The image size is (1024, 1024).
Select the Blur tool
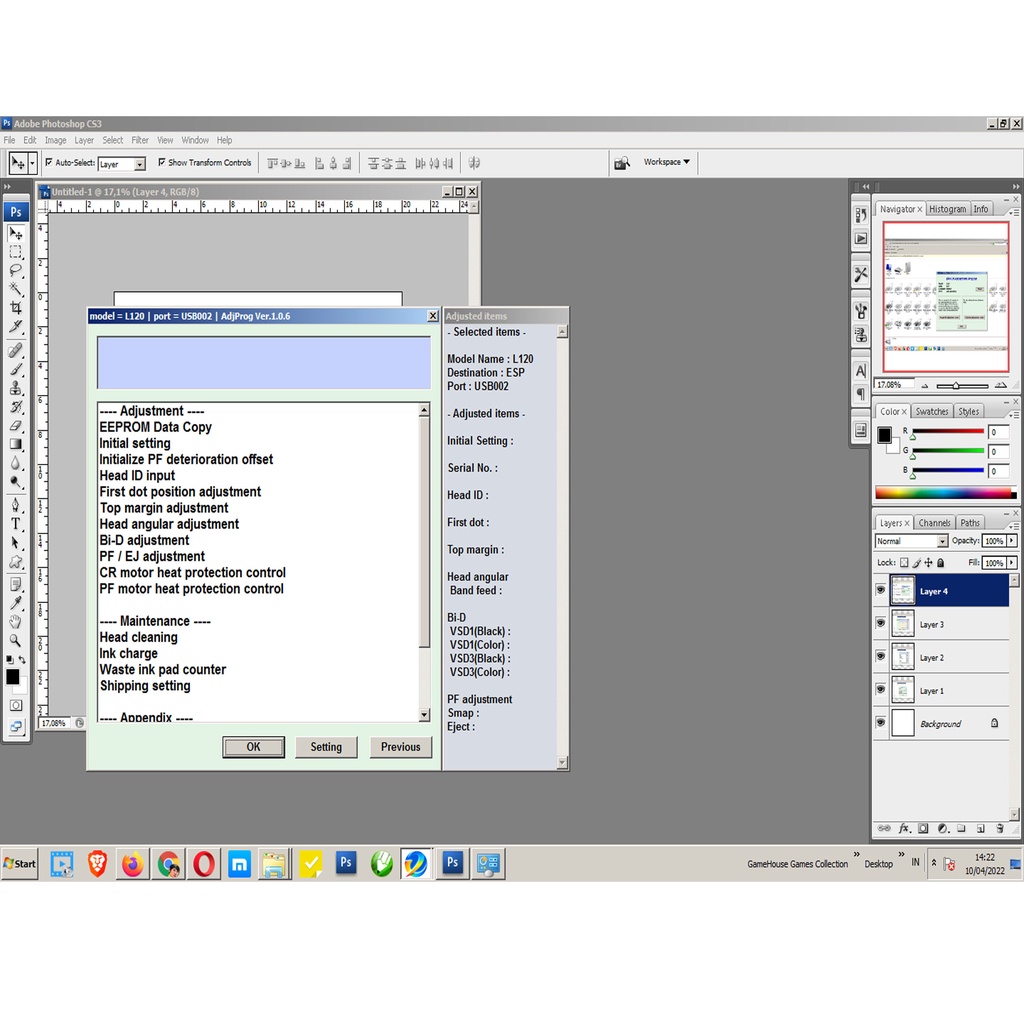click(x=16, y=463)
